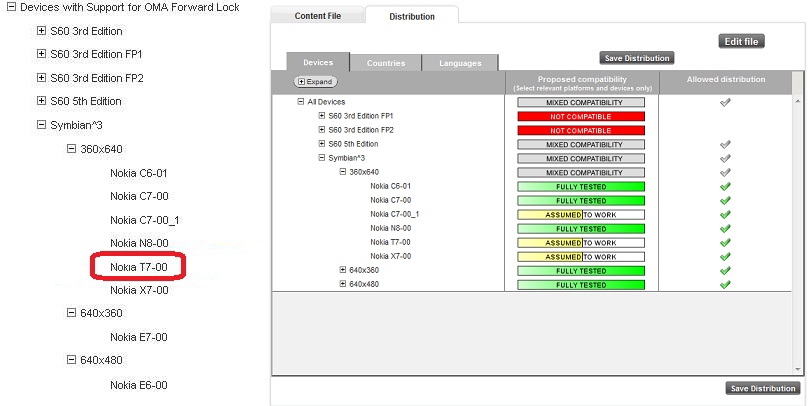Click ASSUMED TO WORK bar for Nokia T7-00
Image resolution: width=811 pixels, height=406 pixels.
[581, 243]
